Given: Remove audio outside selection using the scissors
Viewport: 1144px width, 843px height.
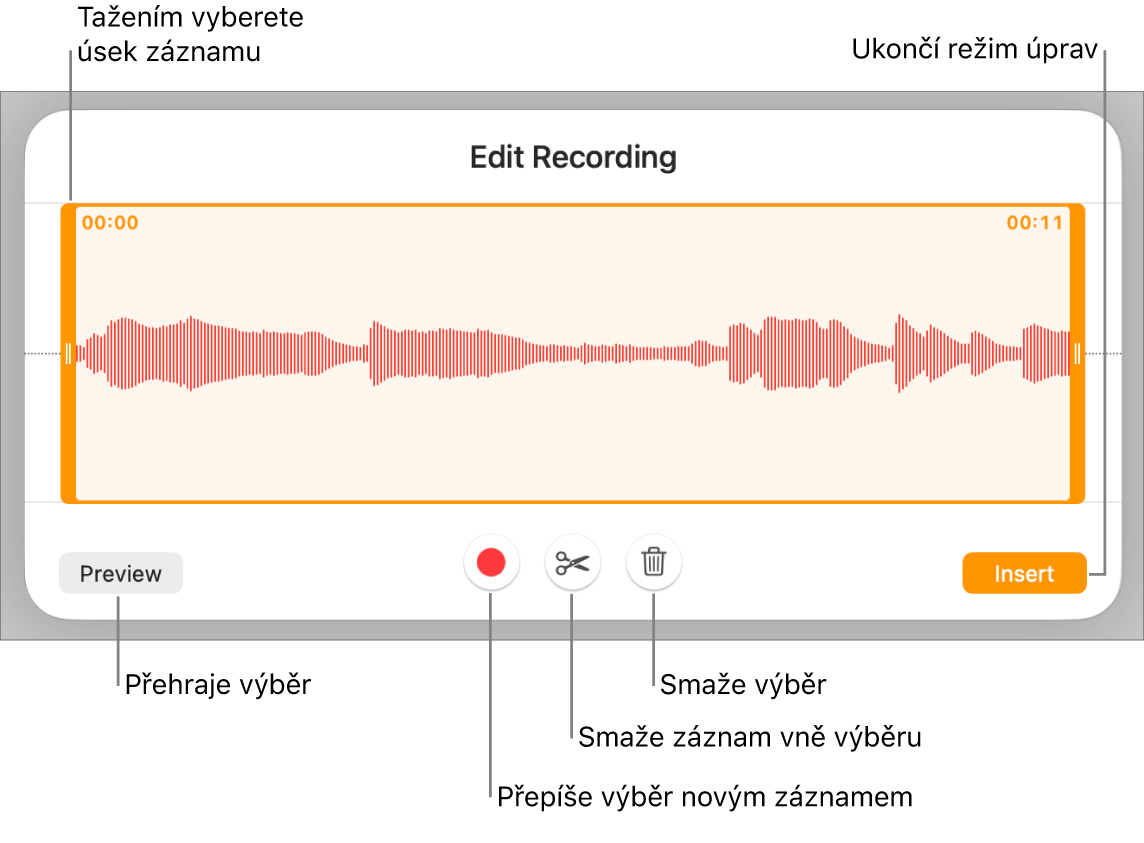Looking at the screenshot, I should click(x=572, y=562).
